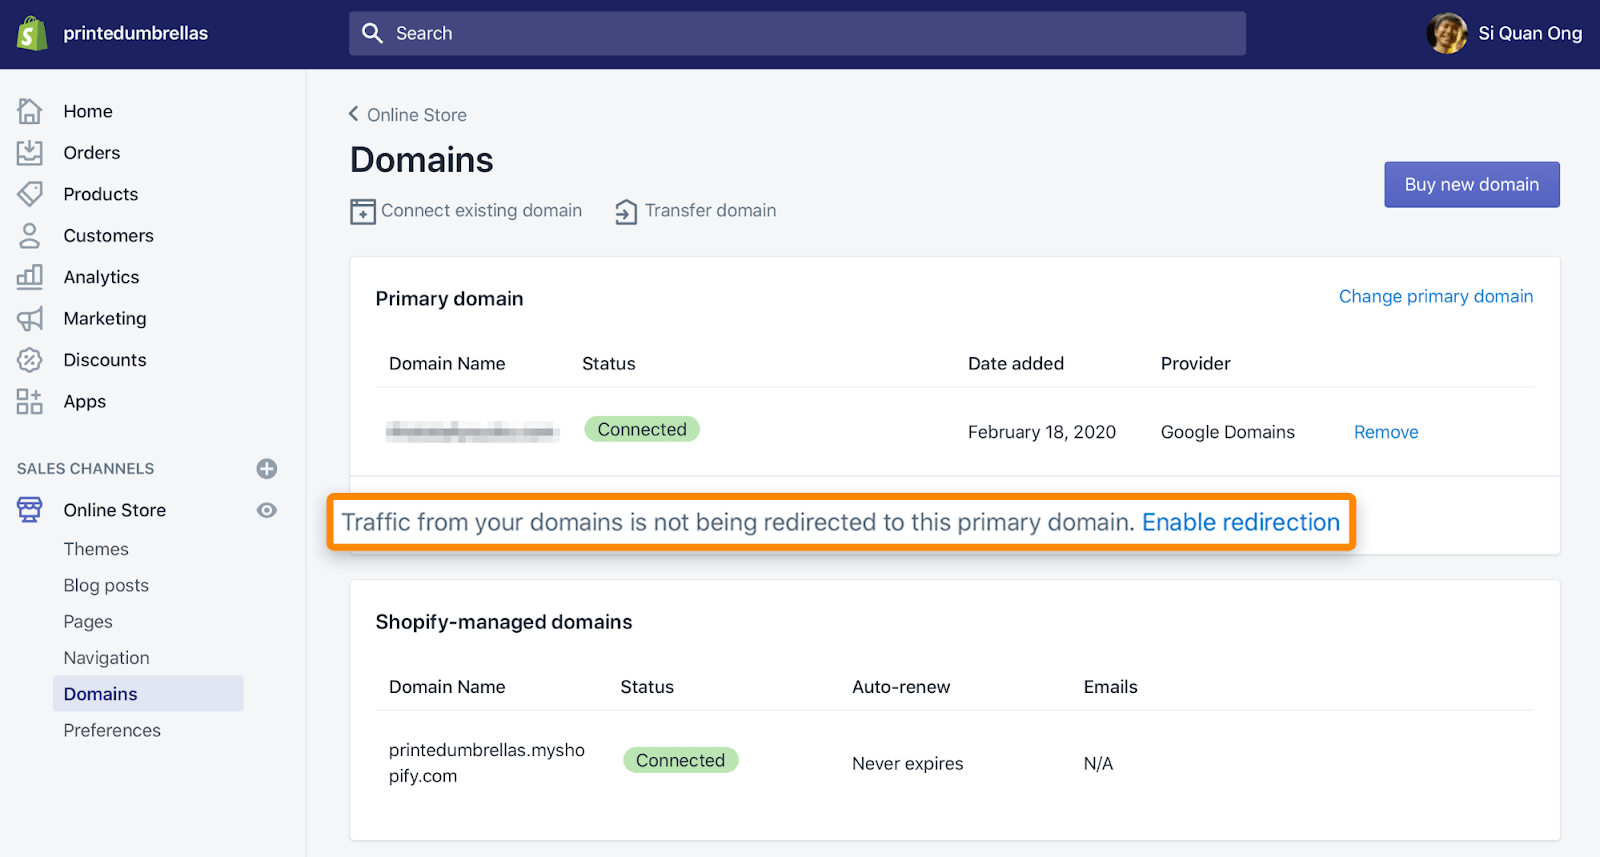Screen dimensions: 1600x857
Task: Open Orders in the sidebar
Action: [92, 153]
